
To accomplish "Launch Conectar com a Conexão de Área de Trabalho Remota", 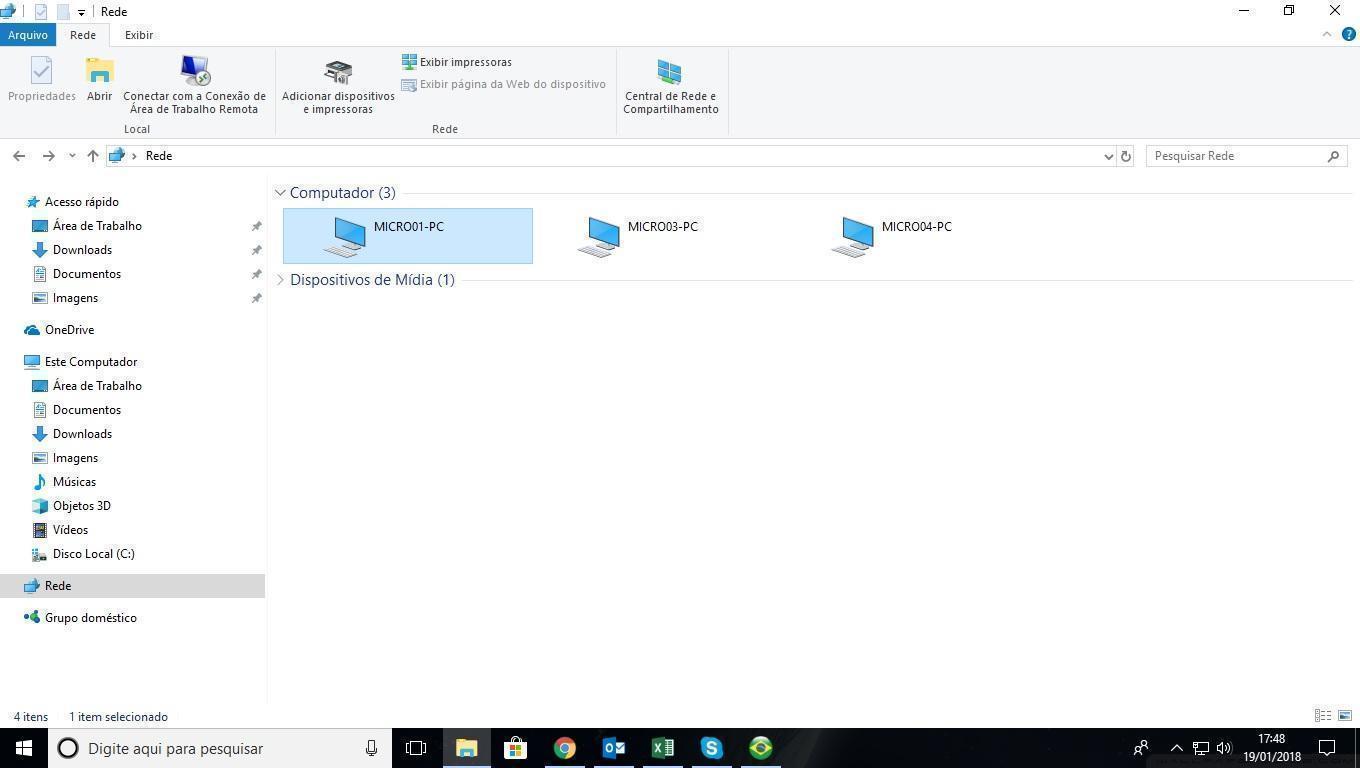I will point(194,85).
